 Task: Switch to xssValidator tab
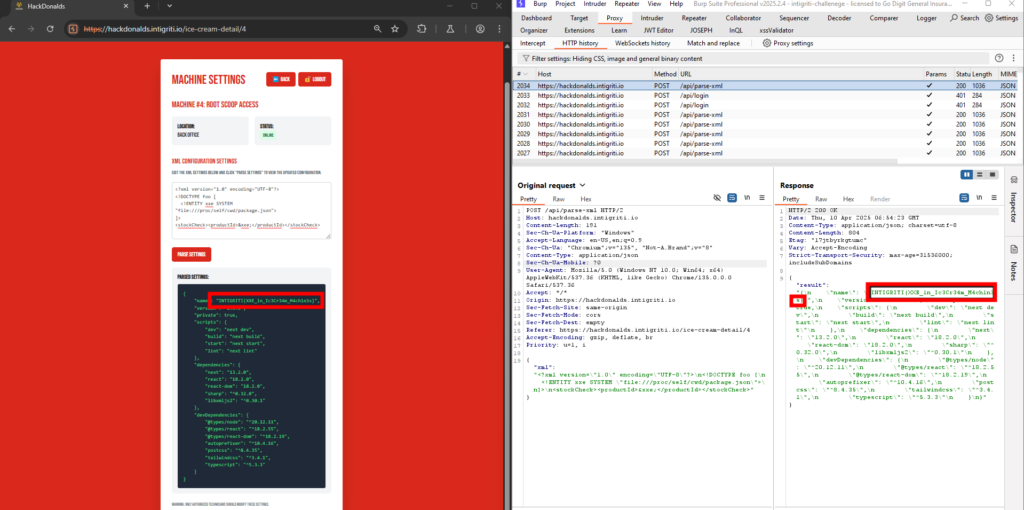[776, 30]
